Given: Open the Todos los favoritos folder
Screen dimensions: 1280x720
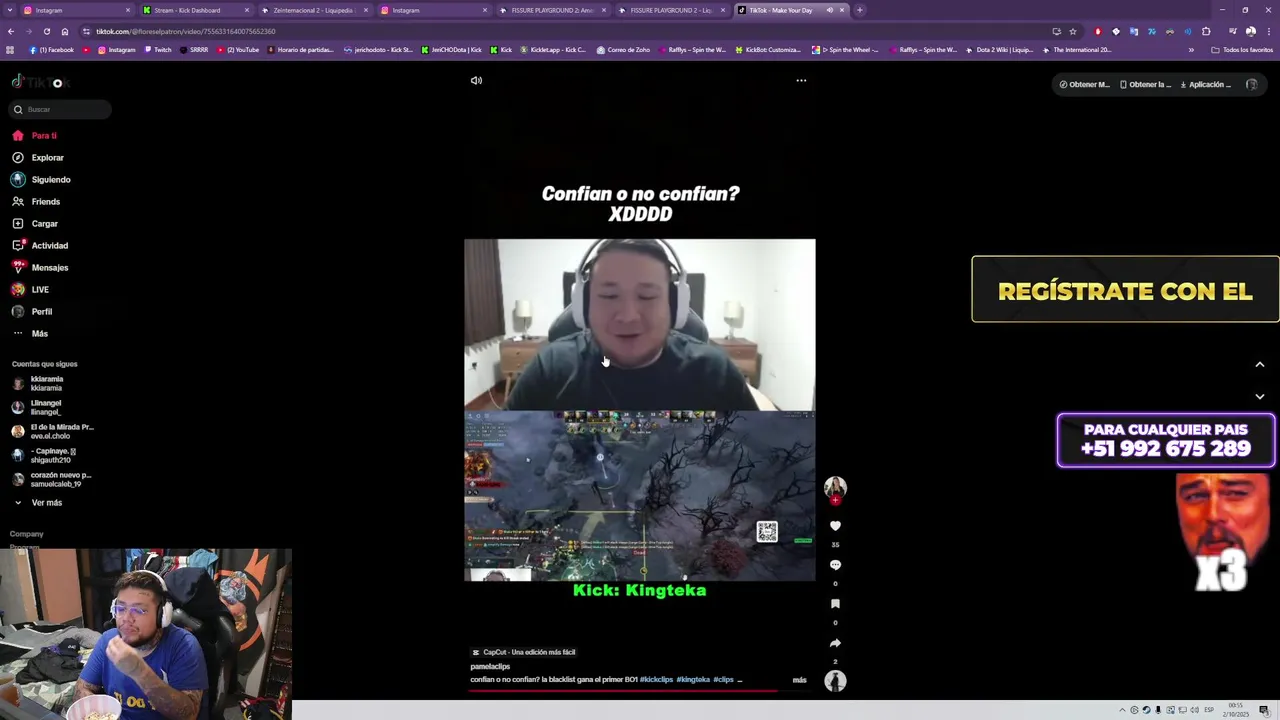Looking at the screenshot, I should click(x=1242, y=50).
